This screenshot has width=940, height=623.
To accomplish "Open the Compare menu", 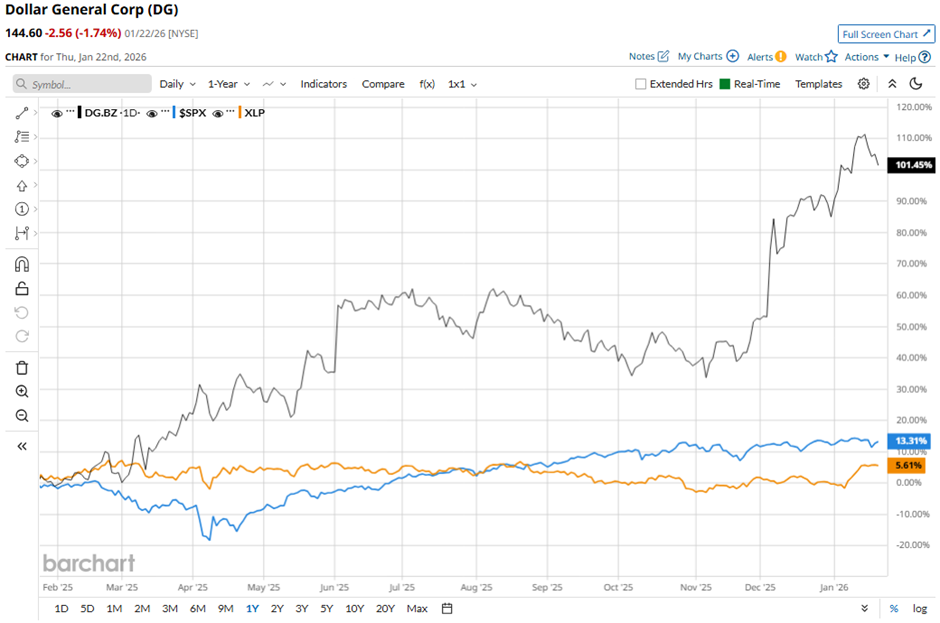I will pyautogui.click(x=383, y=84).
